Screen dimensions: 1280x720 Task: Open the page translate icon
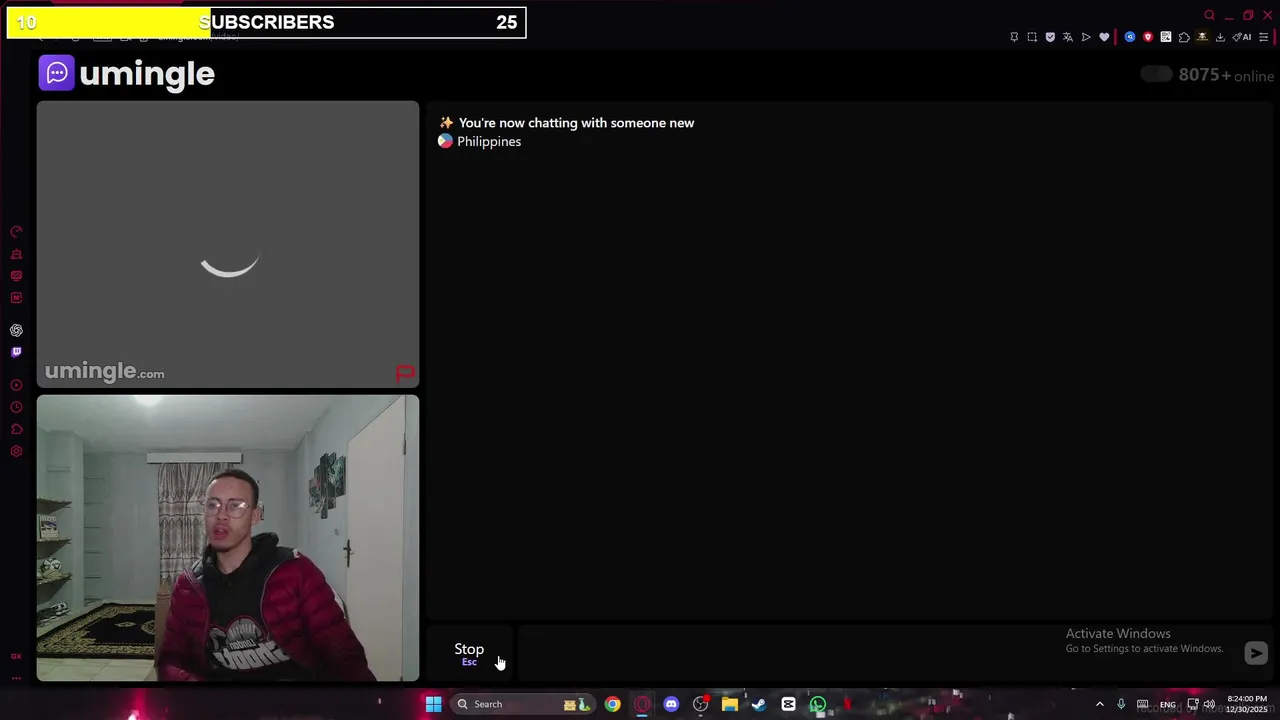click(x=1068, y=37)
